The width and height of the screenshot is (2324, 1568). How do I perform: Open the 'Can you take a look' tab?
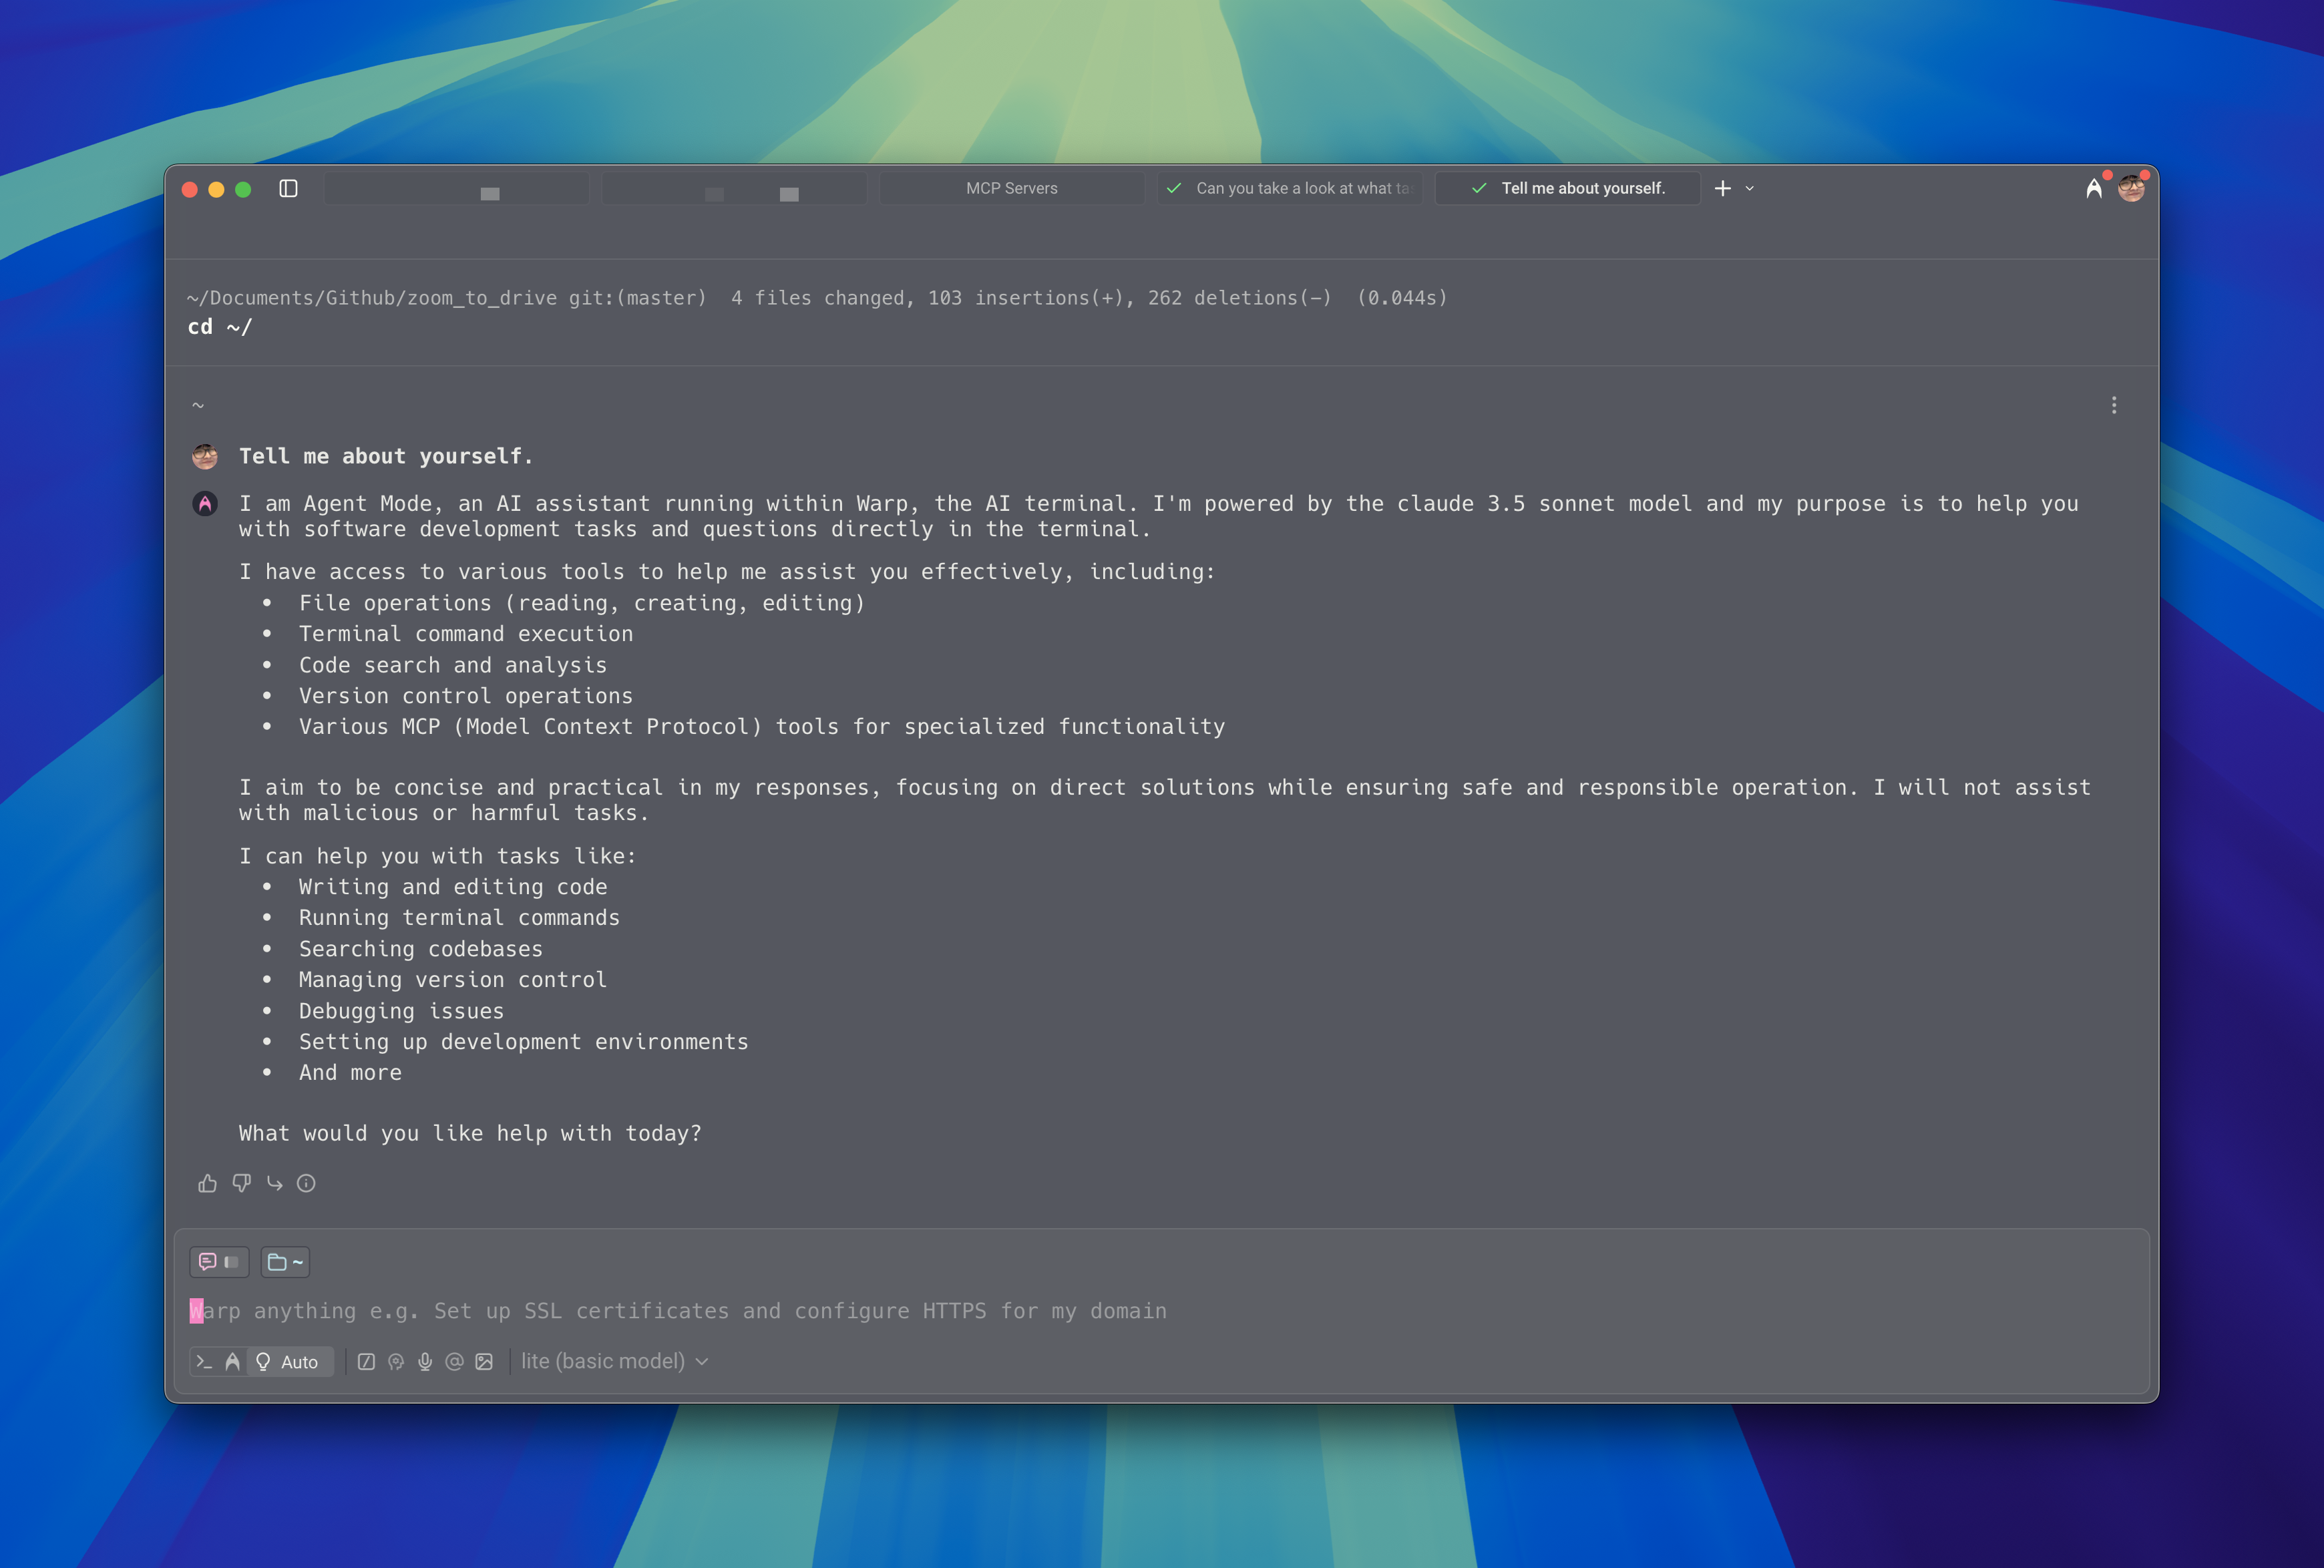pos(1290,188)
